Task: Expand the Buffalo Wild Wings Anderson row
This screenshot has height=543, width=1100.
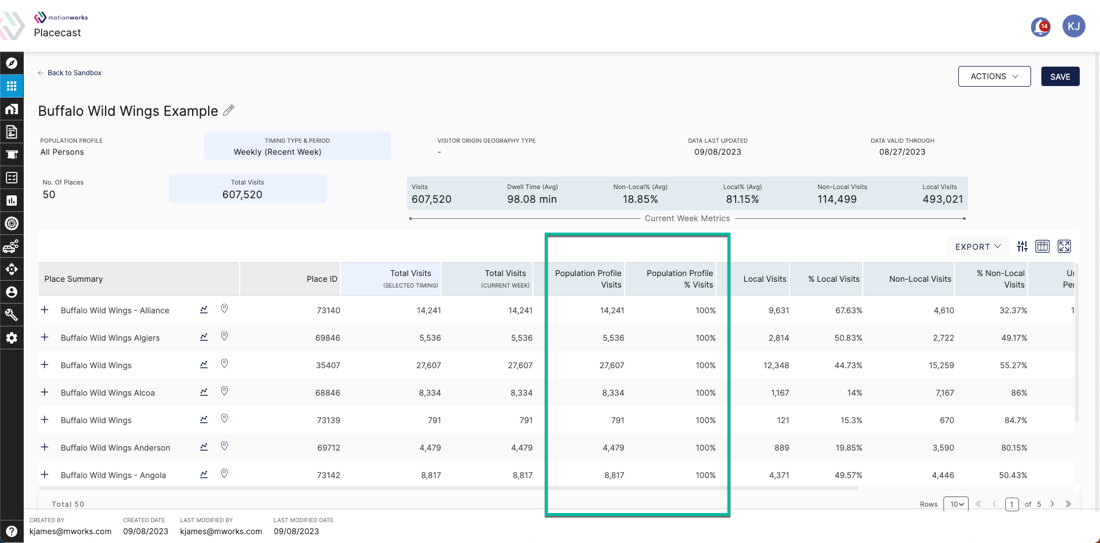Action: [45, 447]
